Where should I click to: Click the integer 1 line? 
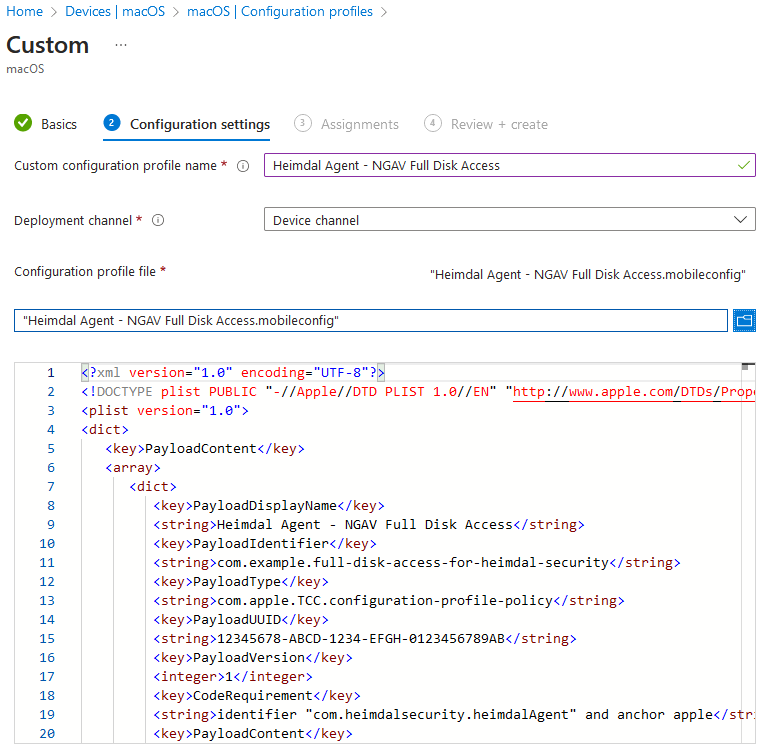tap(233, 677)
